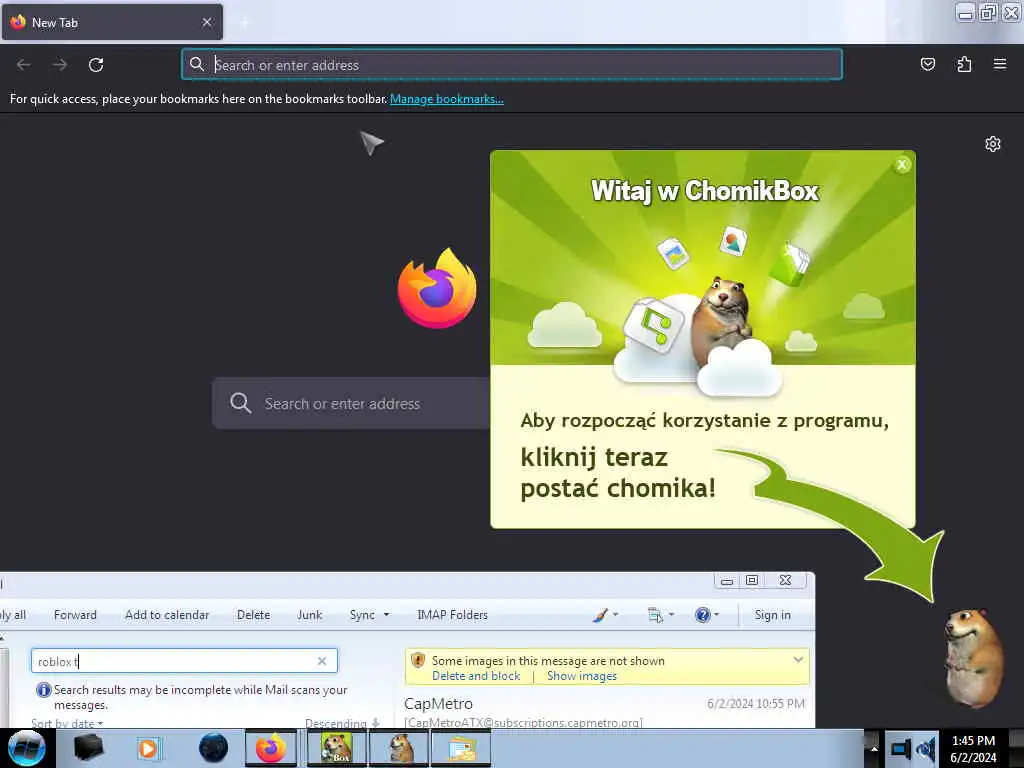This screenshot has height=768, width=1024.
Task: Open the Pocket save icon in Firefox
Action: [927, 64]
